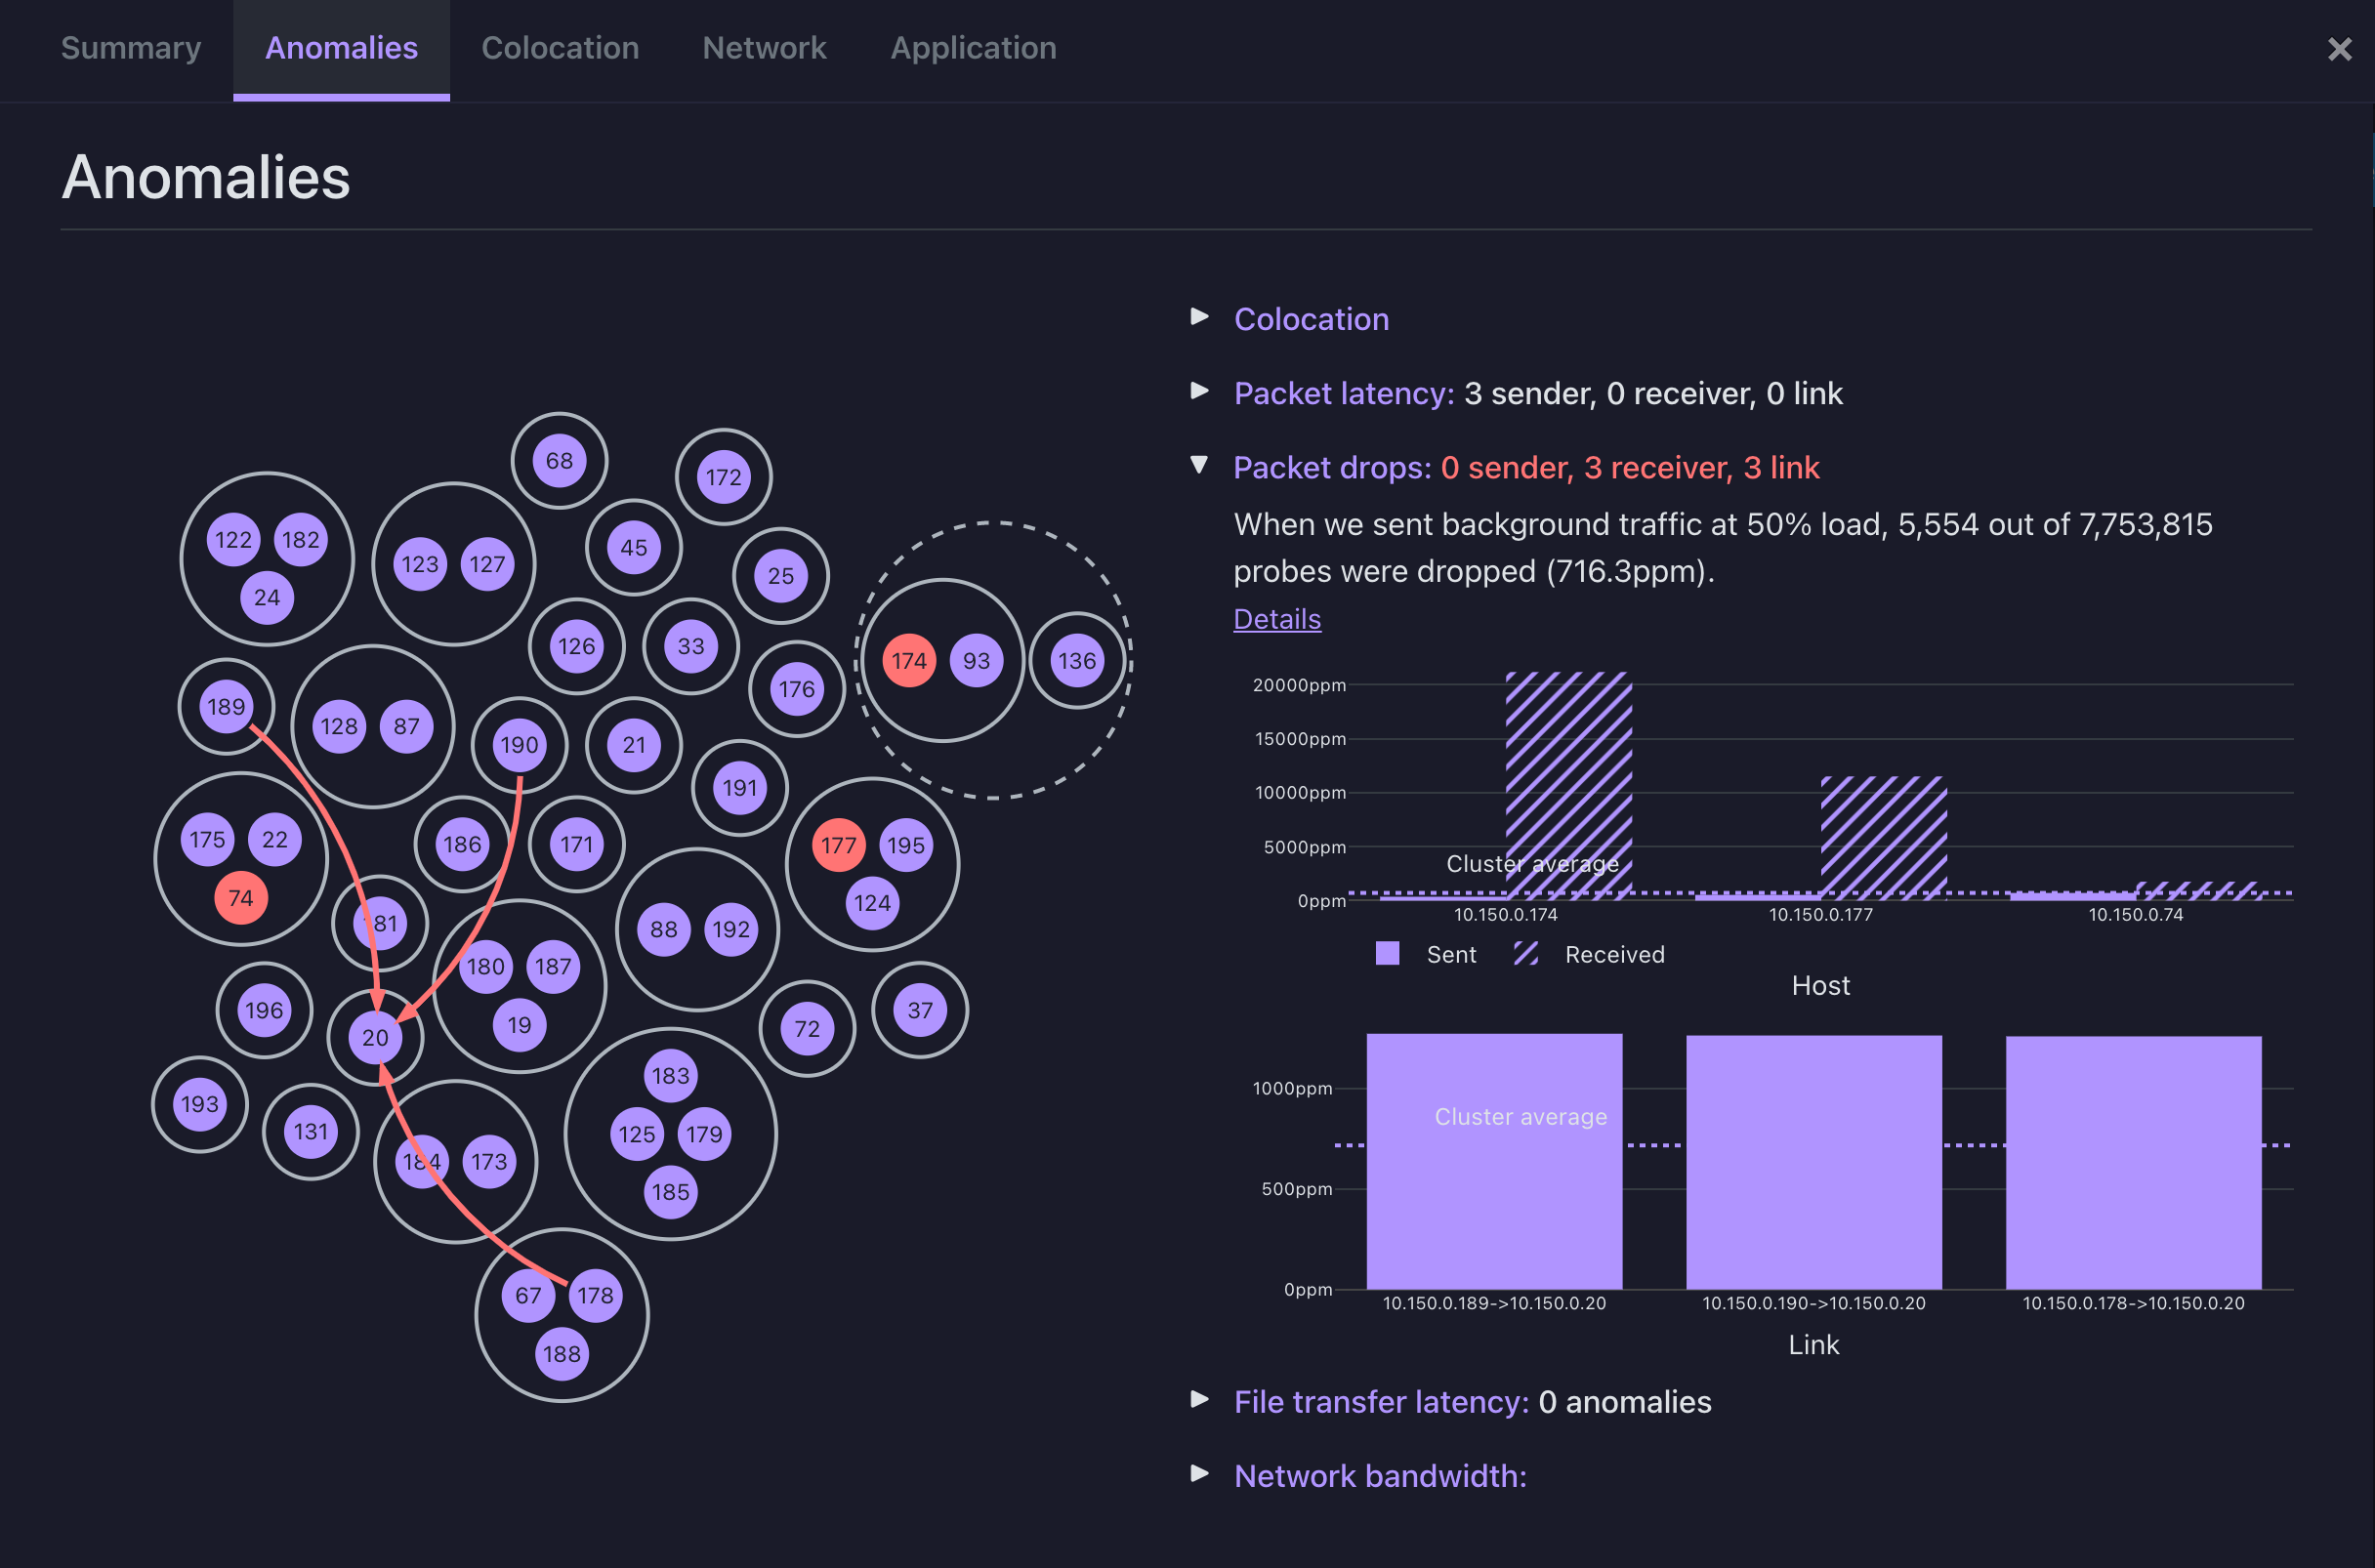The width and height of the screenshot is (2375, 1568).
Task: Select node 178 in the graph
Action: pyautogui.click(x=595, y=1296)
